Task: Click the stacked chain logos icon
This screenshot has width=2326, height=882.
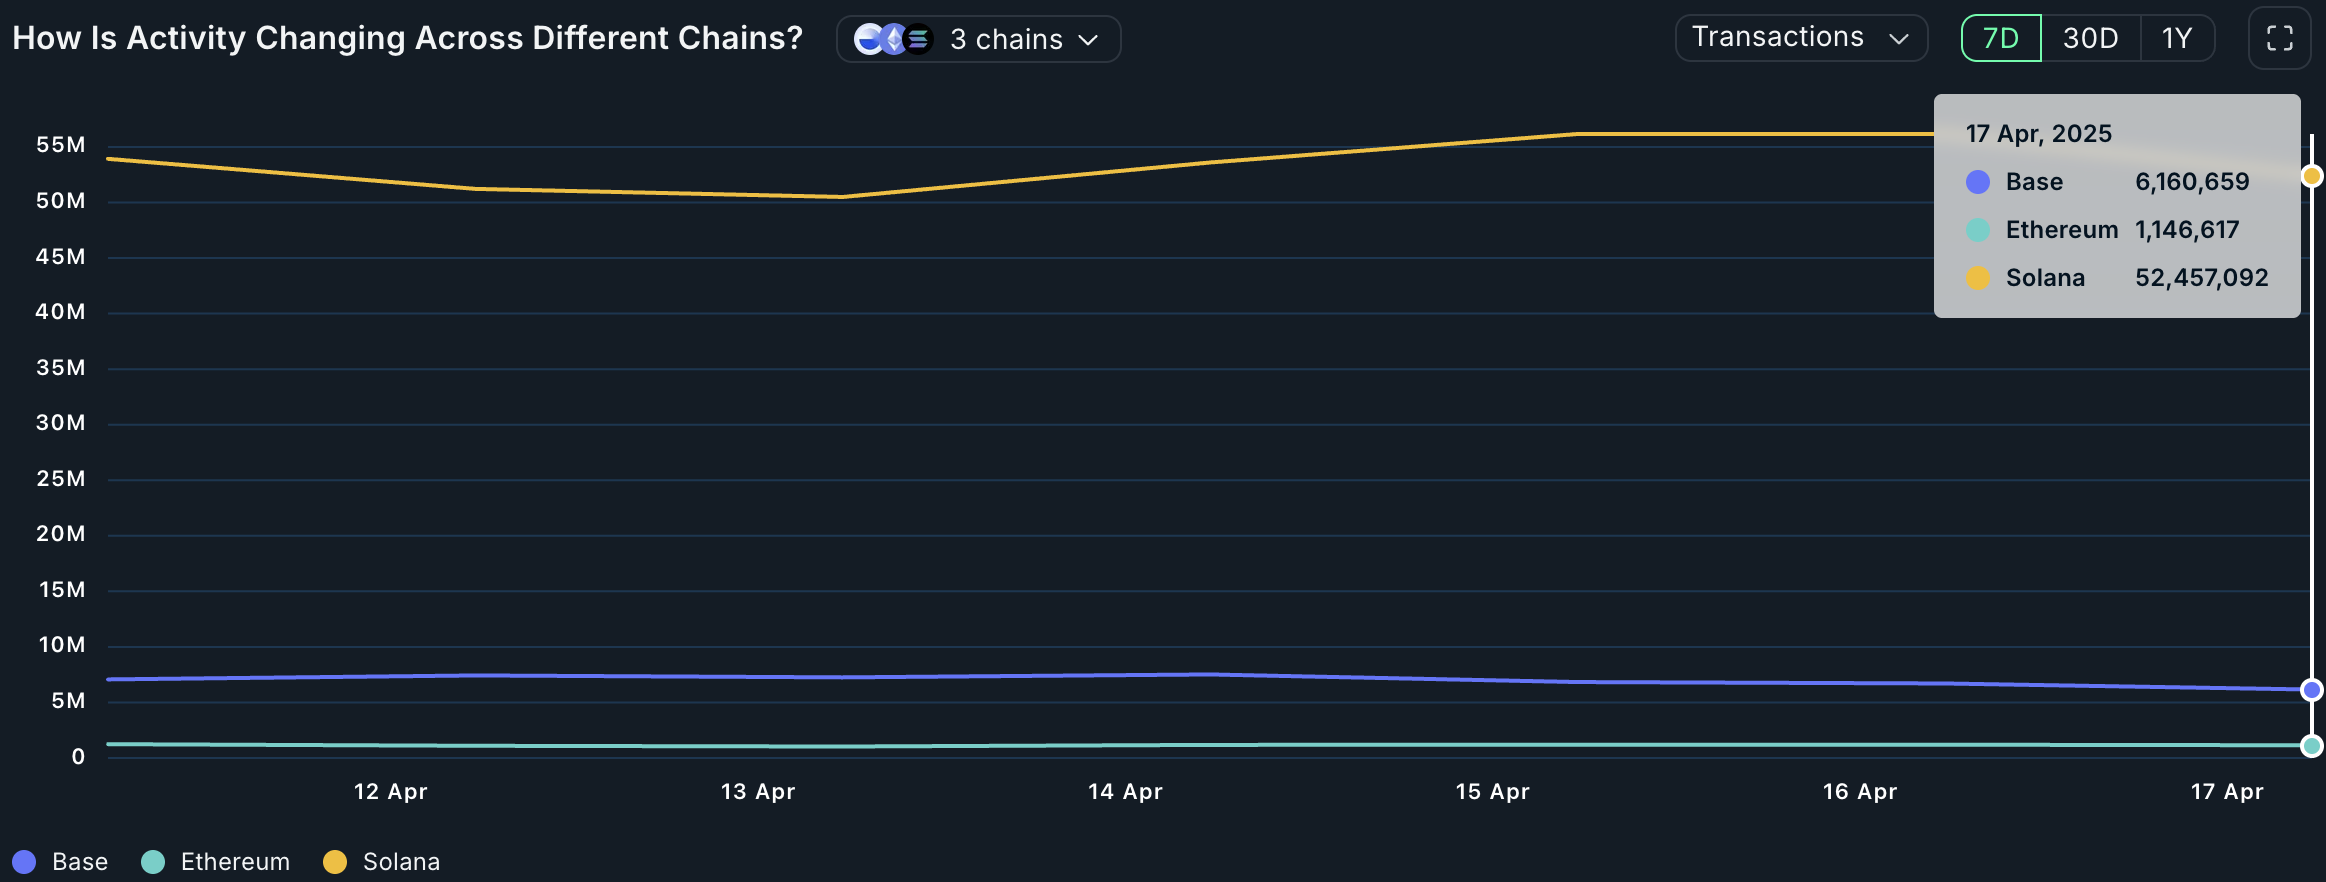Action: click(893, 39)
